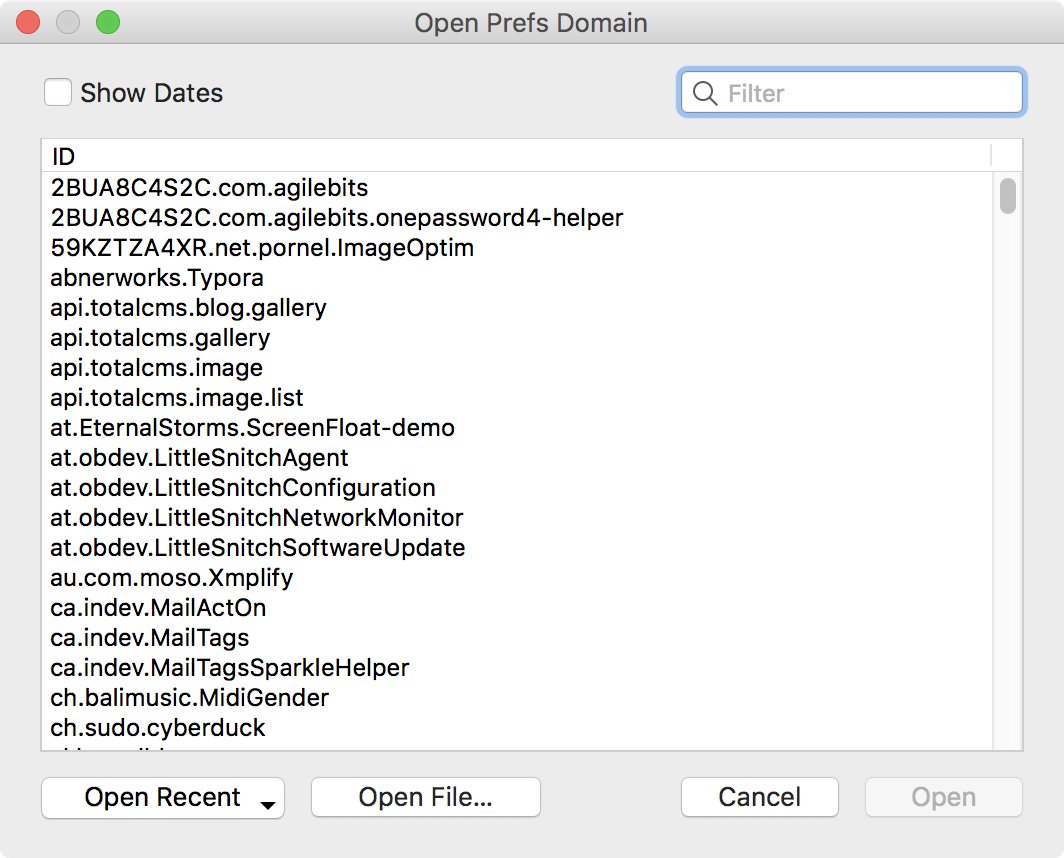Select the api.totalcms.image row
Screen dimensions: 1064x858
(x=517, y=367)
